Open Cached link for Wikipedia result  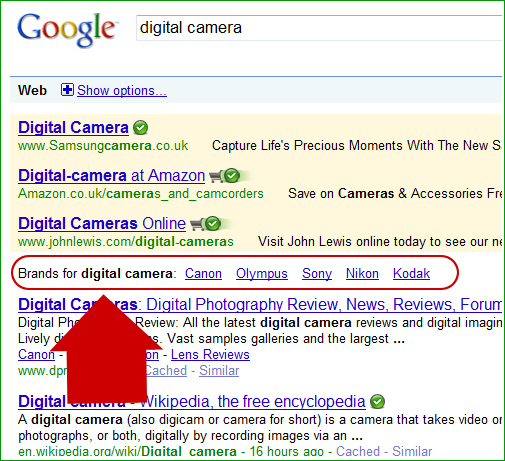[358, 452]
